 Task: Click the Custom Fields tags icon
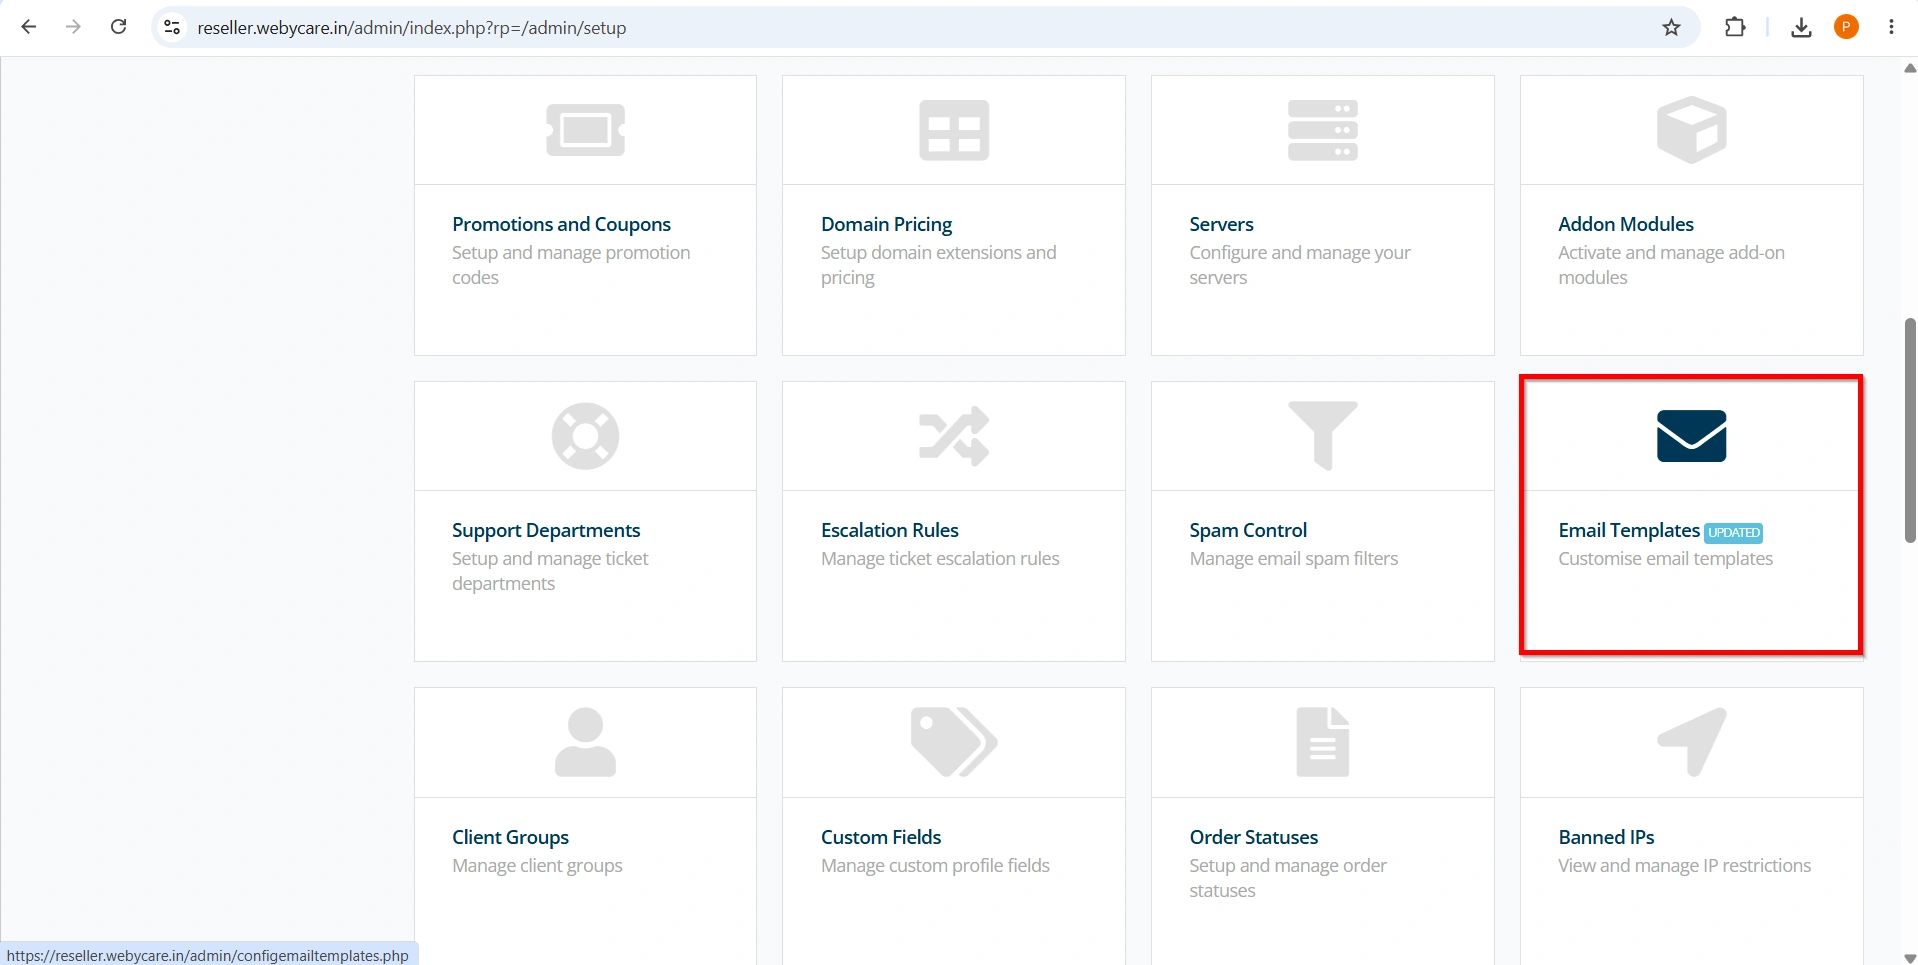[954, 742]
